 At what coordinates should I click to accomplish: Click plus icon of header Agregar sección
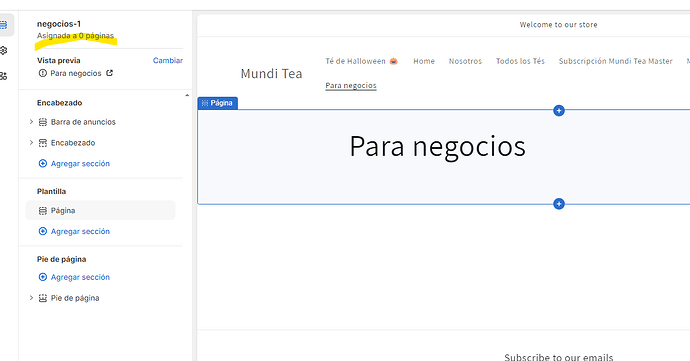click(x=43, y=163)
